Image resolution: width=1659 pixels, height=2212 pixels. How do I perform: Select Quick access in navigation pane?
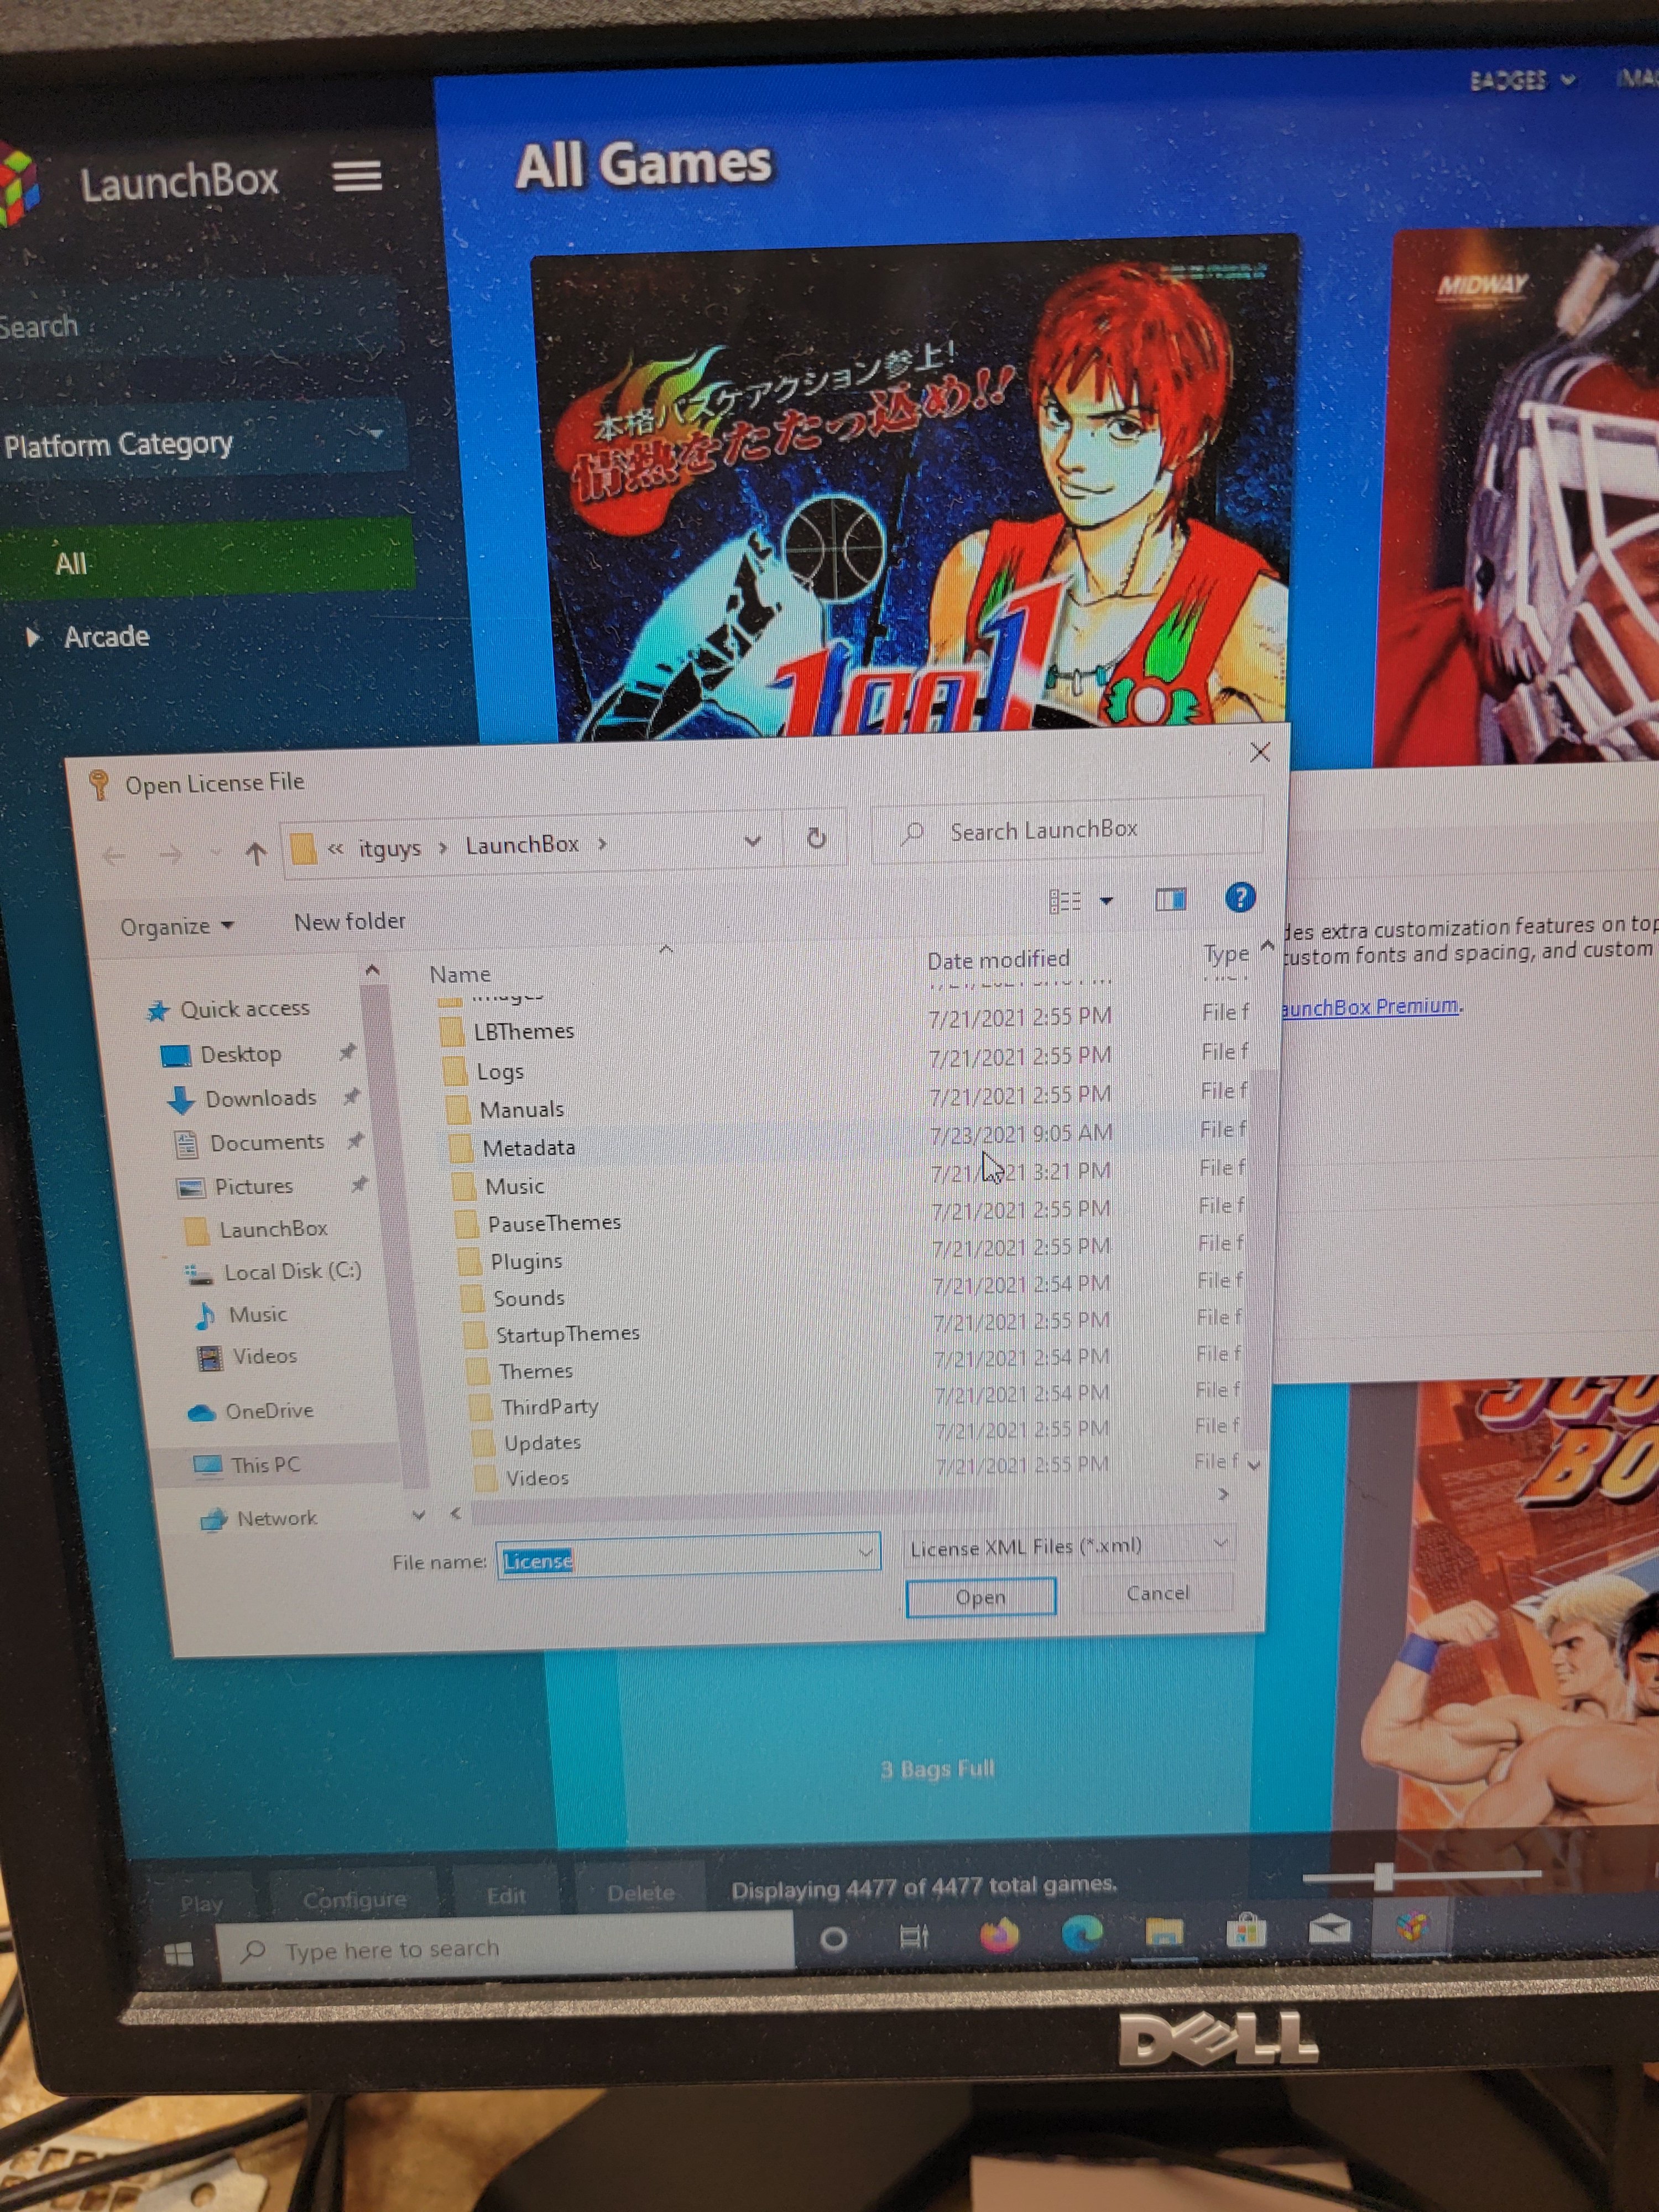coord(244,1009)
